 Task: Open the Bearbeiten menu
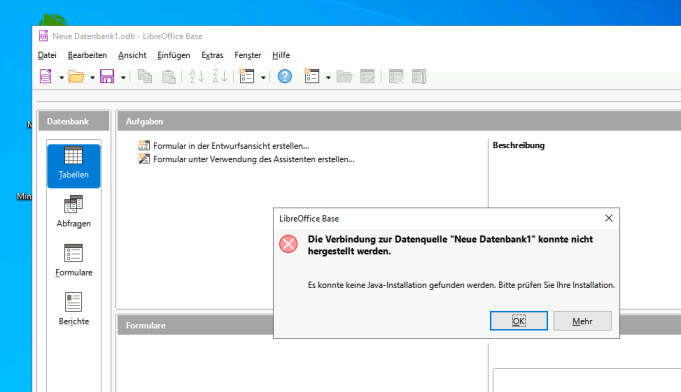pos(87,55)
